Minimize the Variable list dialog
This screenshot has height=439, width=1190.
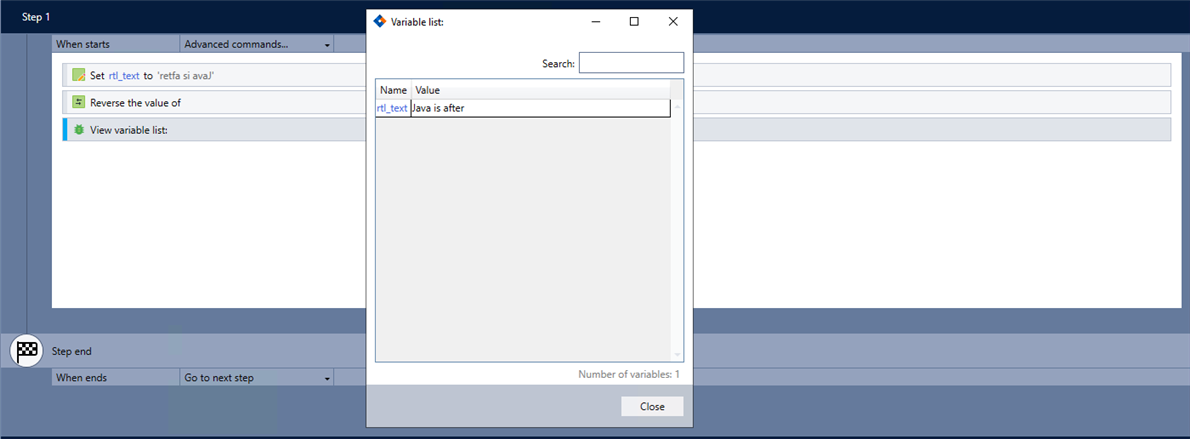coord(596,21)
